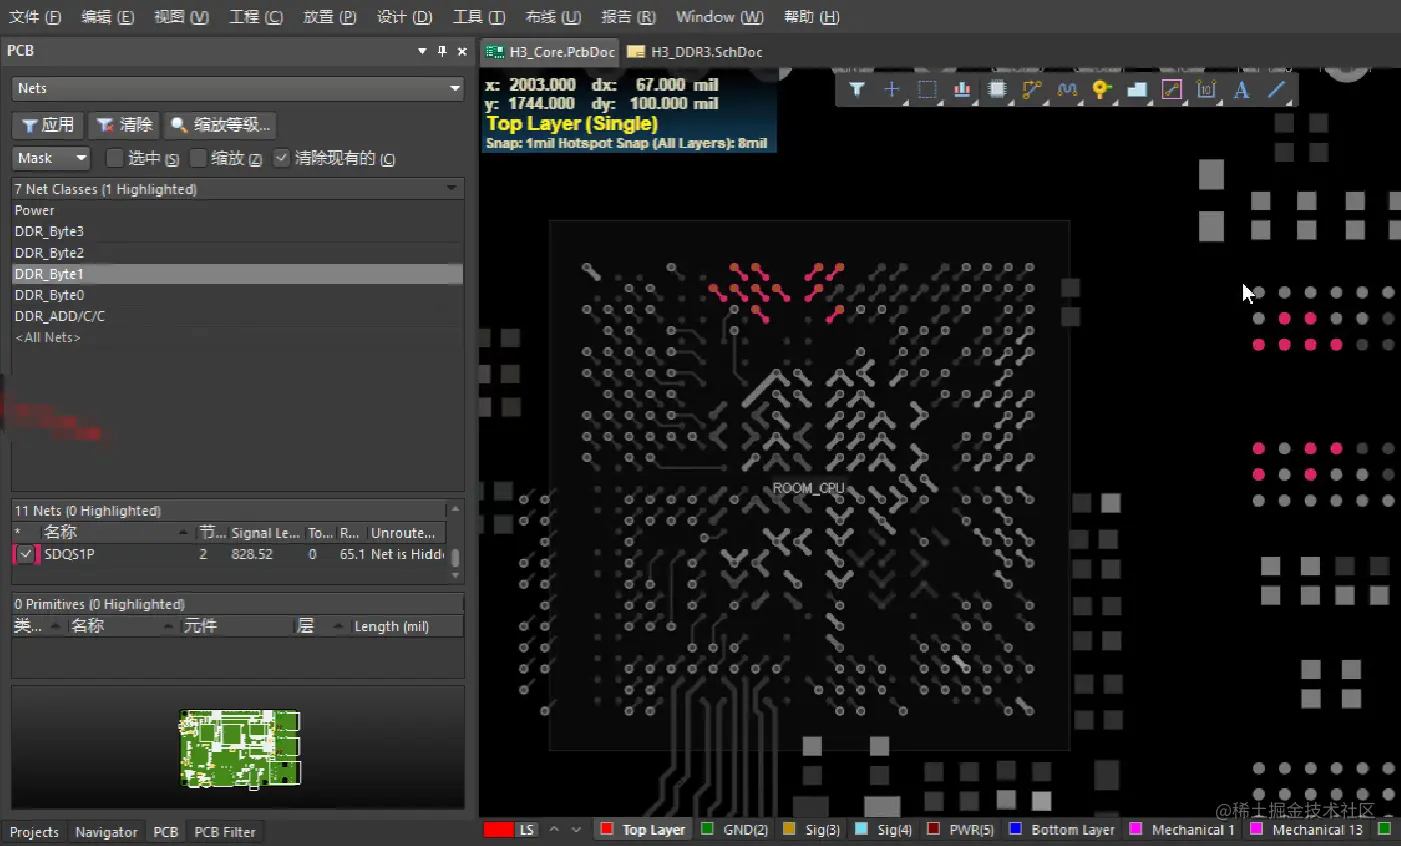The width and height of the screenshot is (1401, 846).
Task: Select the DDR_ADD/C/C net class
Action: (x=237, y=316)
